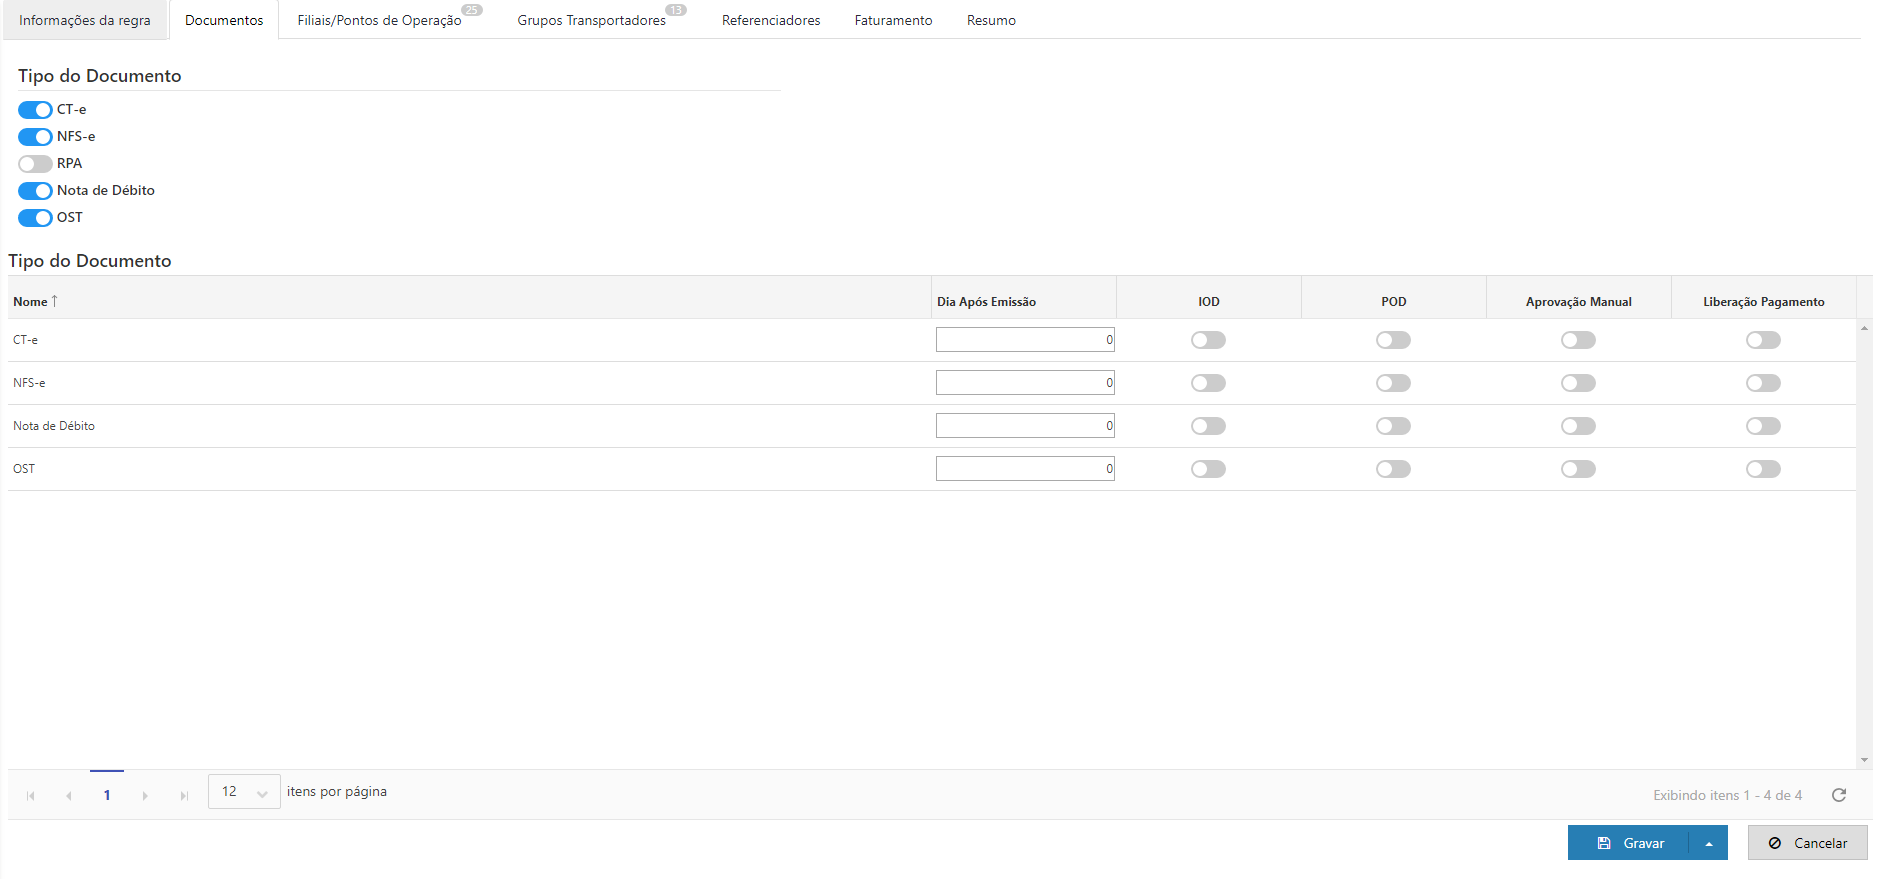Open the items per page dropdown

pyautogui.click(x=244, y=792)
